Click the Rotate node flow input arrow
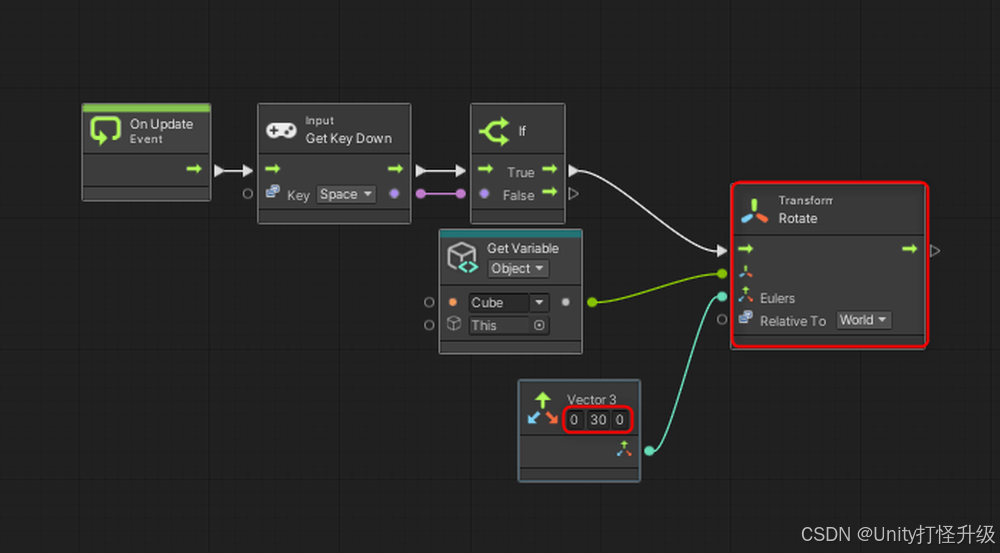Viewport: 1000px width, 553px height. pos(746,249)
